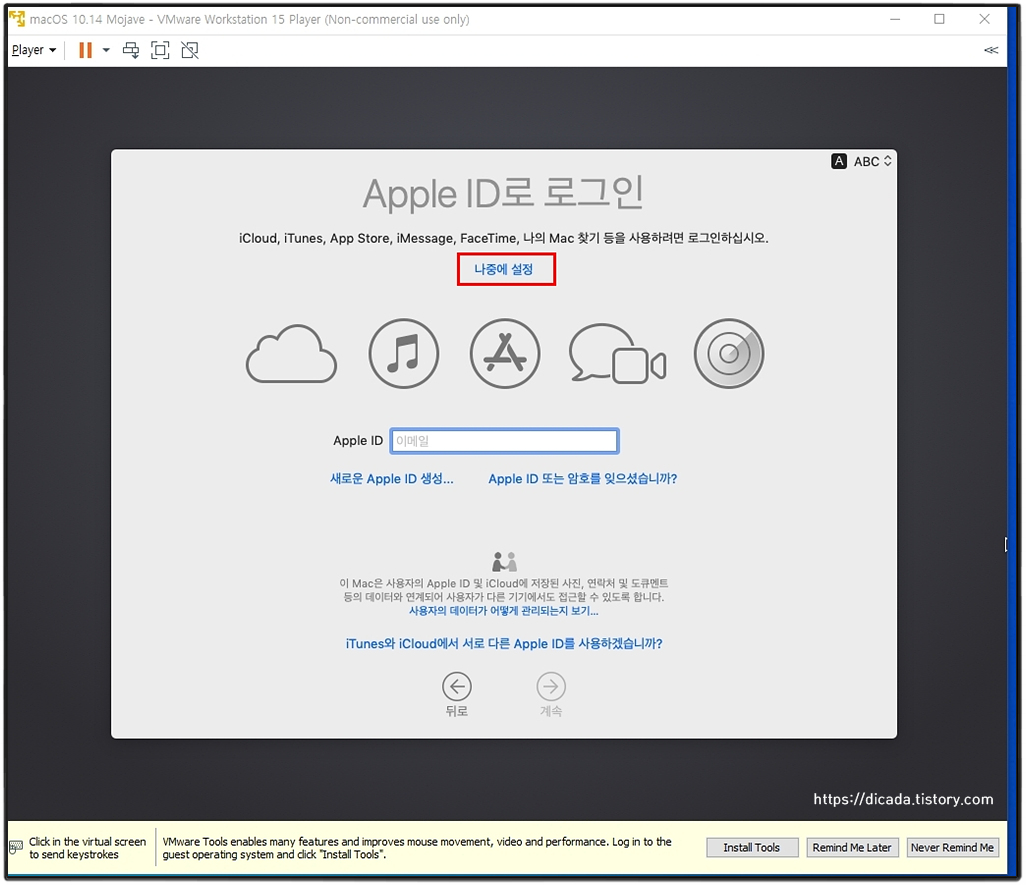The image size is (1026, 885).
Task: Enter full screen mode icon
Action: coord(160,50)
